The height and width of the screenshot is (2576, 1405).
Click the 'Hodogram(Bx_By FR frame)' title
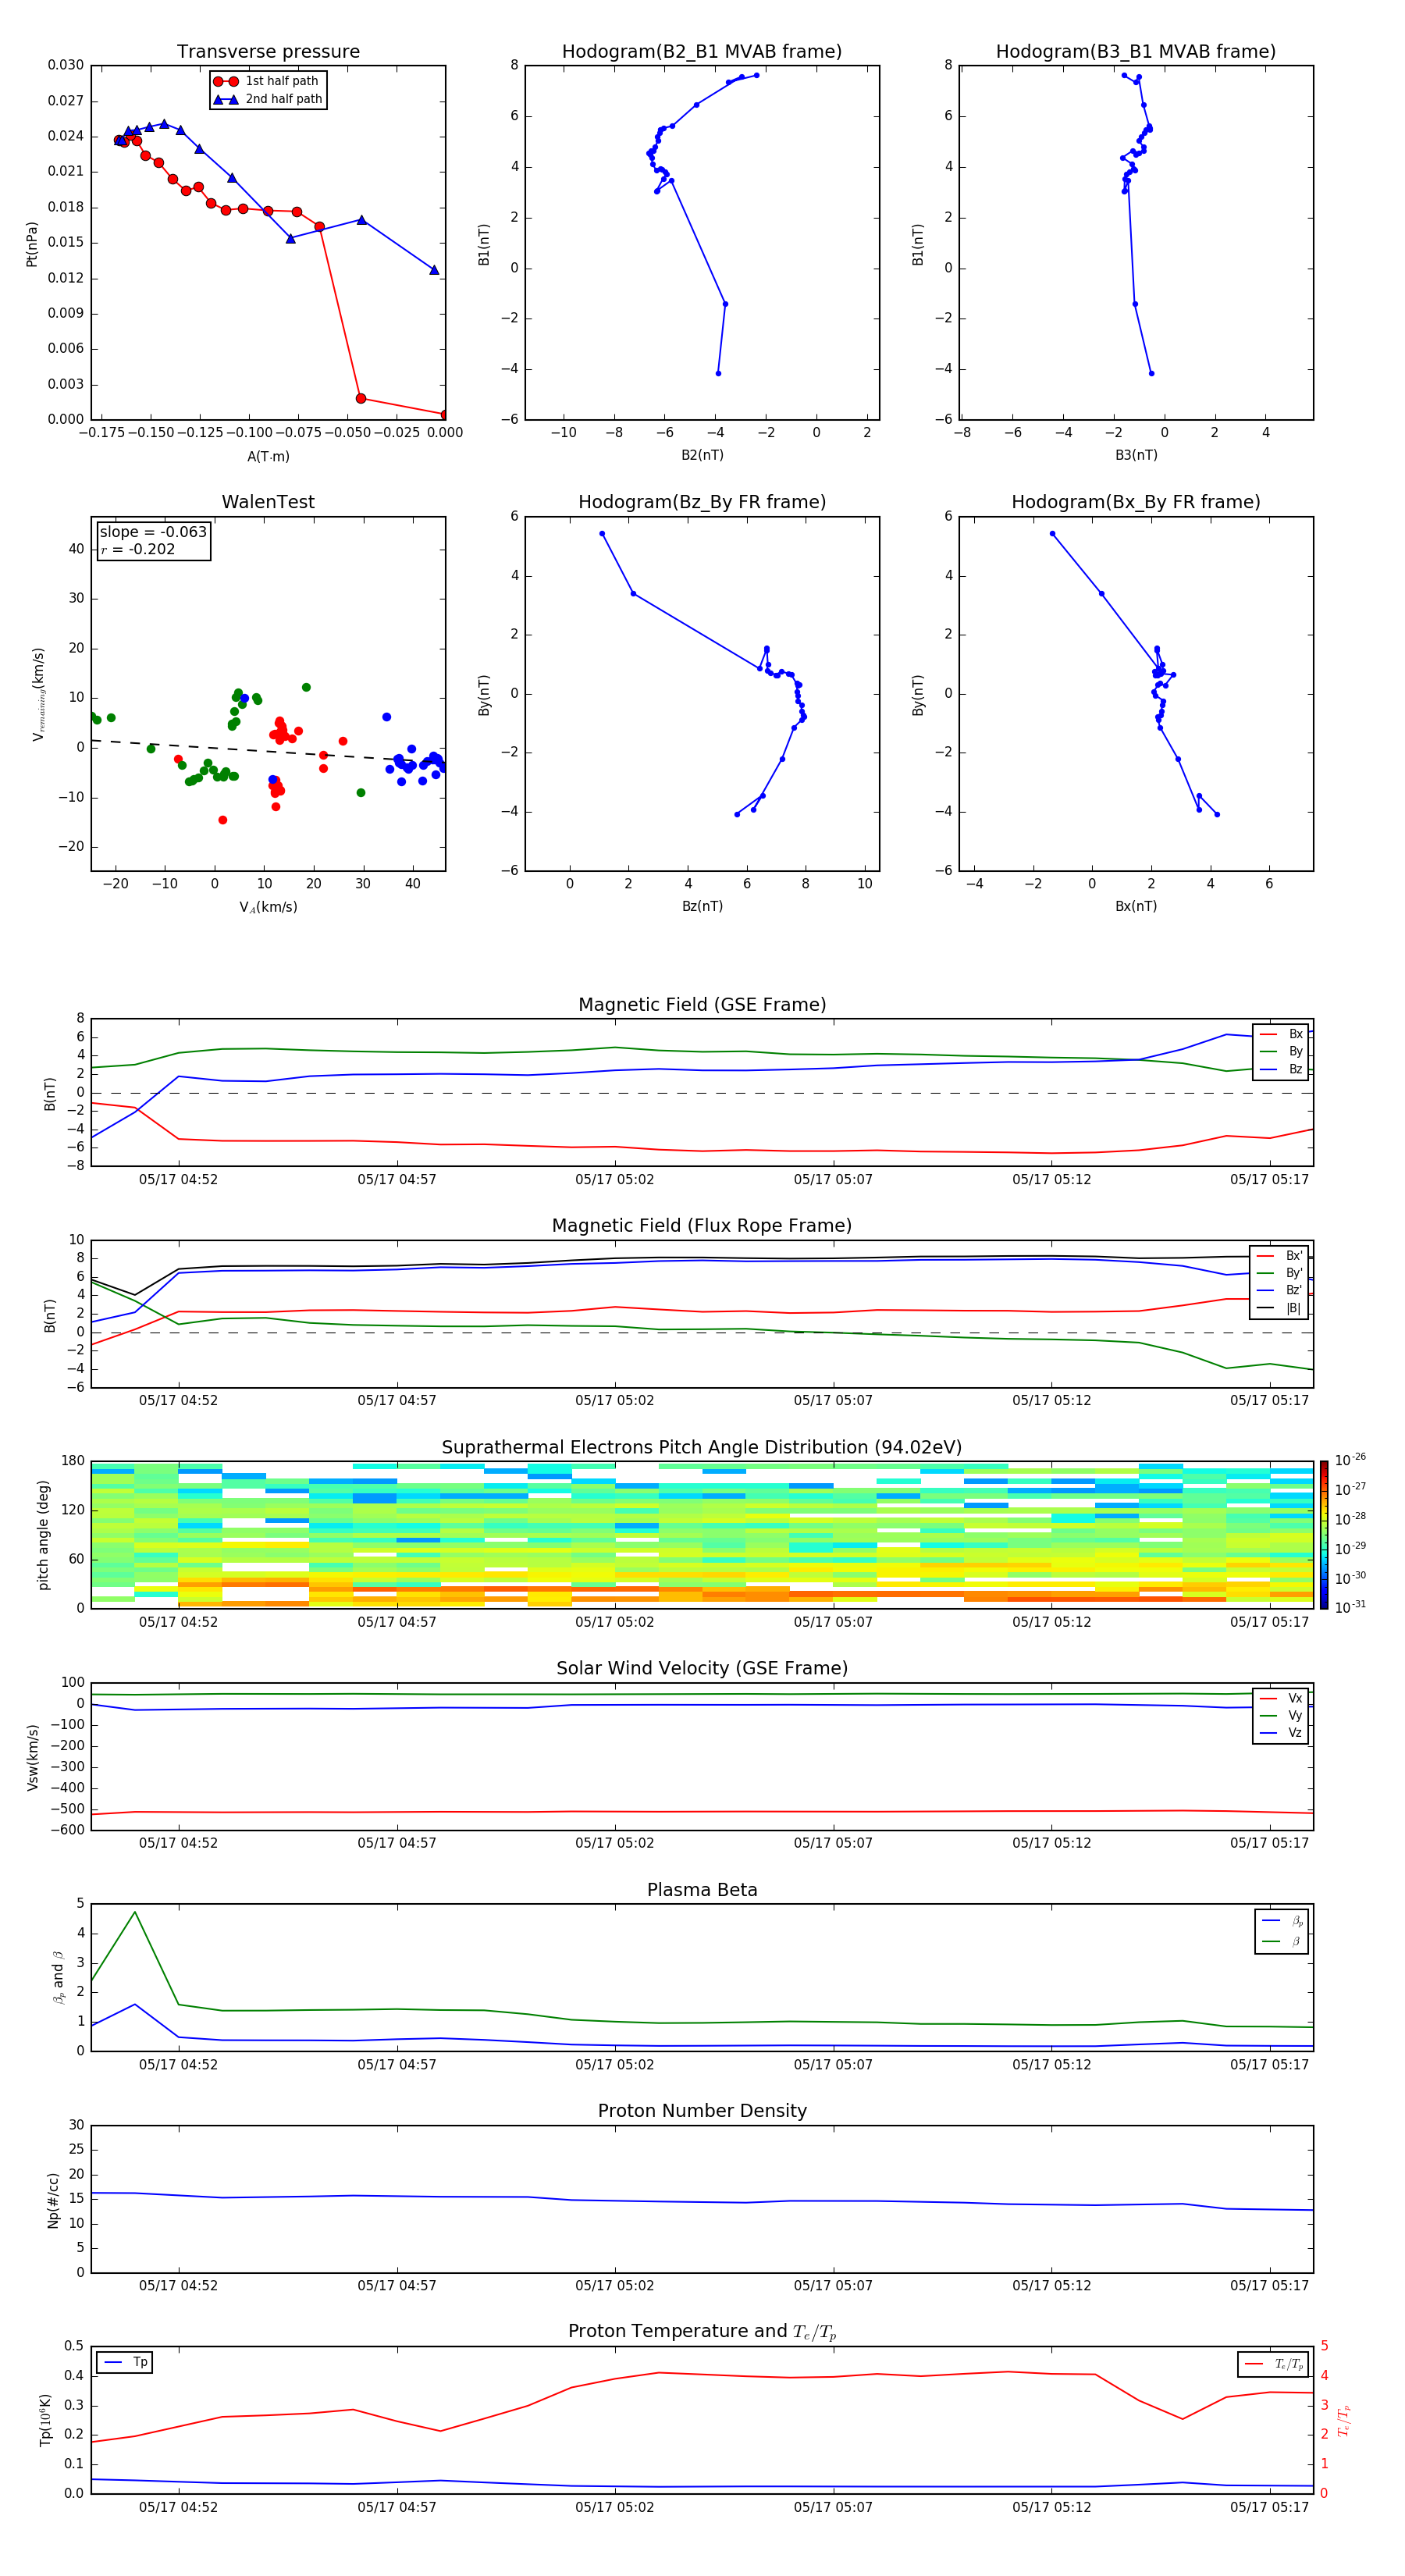pos(1136,502)
